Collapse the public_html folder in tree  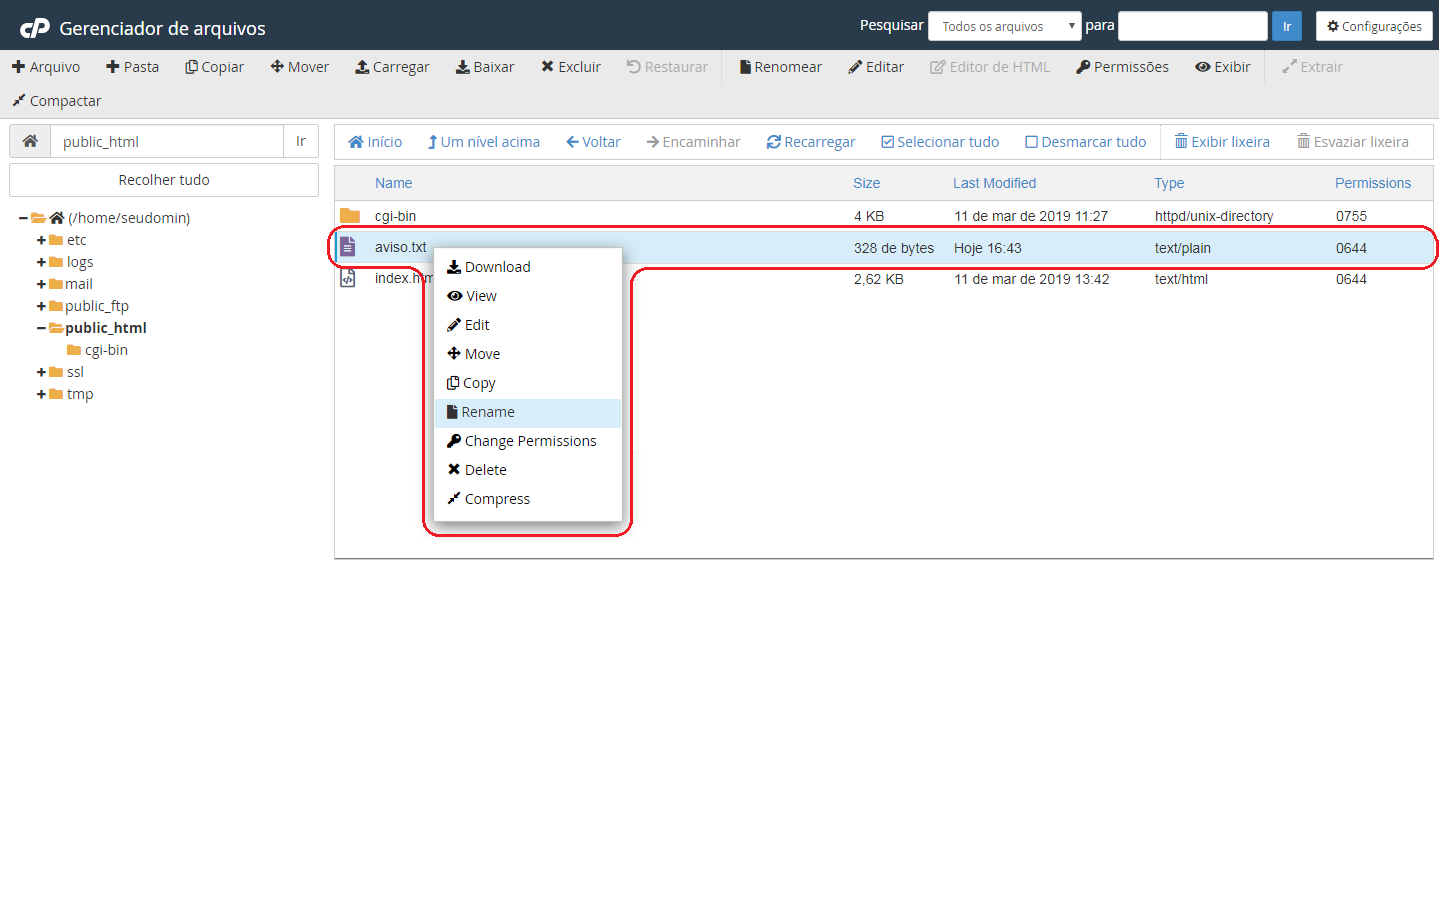41,328
